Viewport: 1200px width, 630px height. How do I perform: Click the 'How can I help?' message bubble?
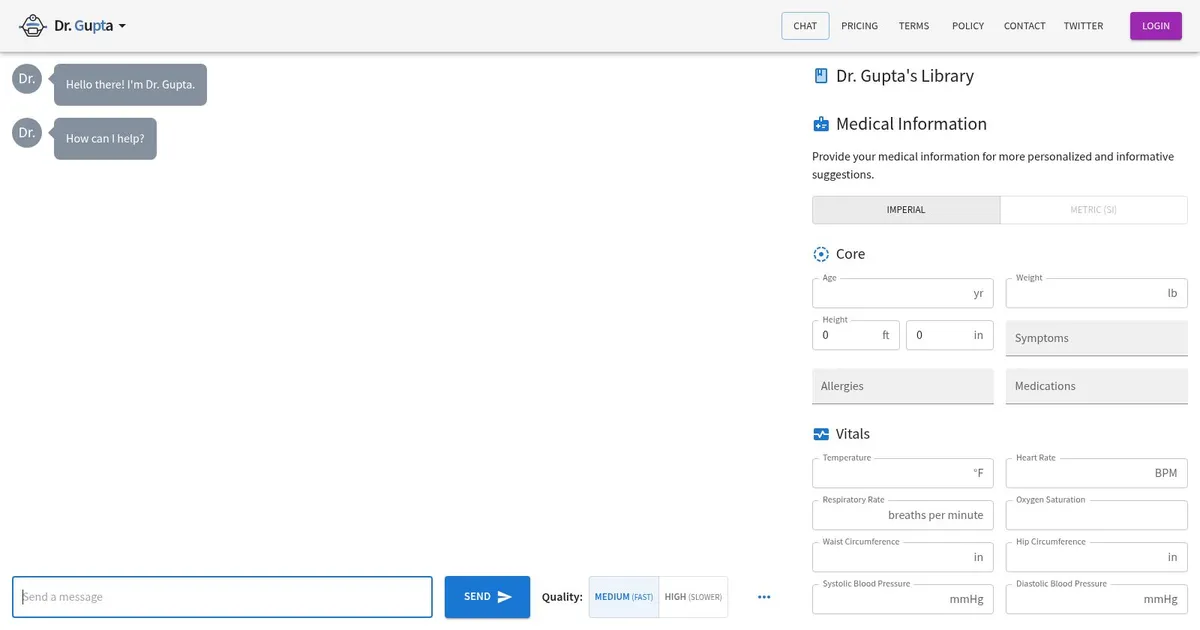(105, 138)
